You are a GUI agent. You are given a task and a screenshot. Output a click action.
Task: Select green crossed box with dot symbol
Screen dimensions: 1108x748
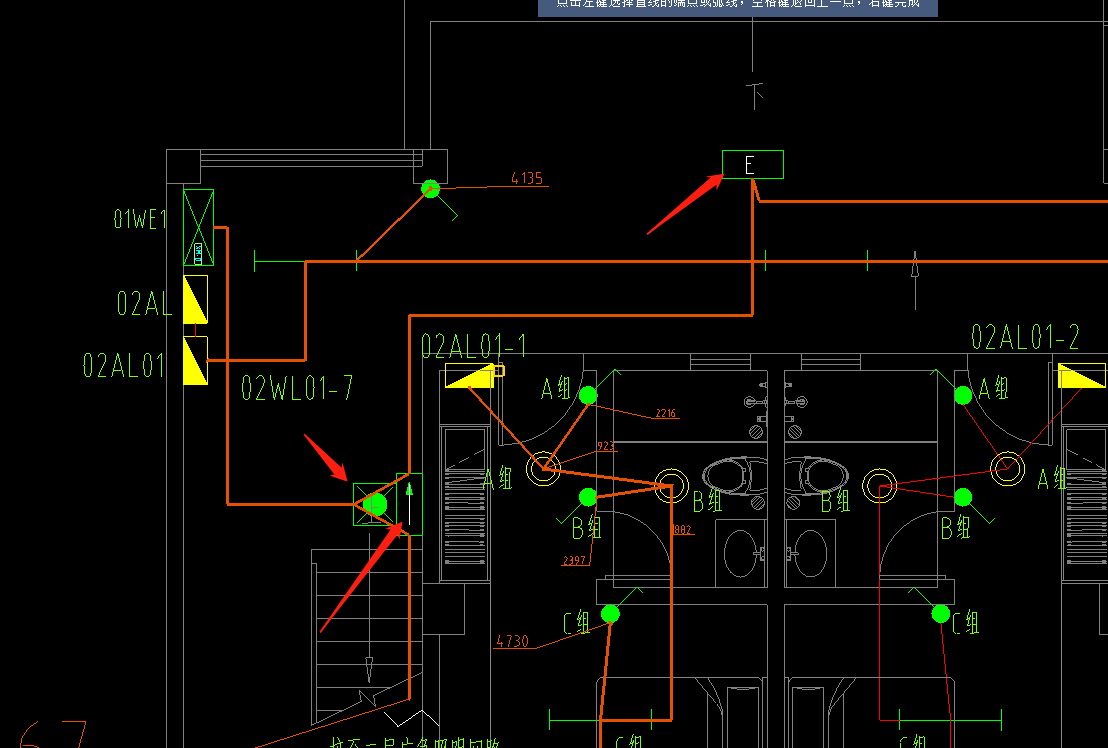point(374,504)
